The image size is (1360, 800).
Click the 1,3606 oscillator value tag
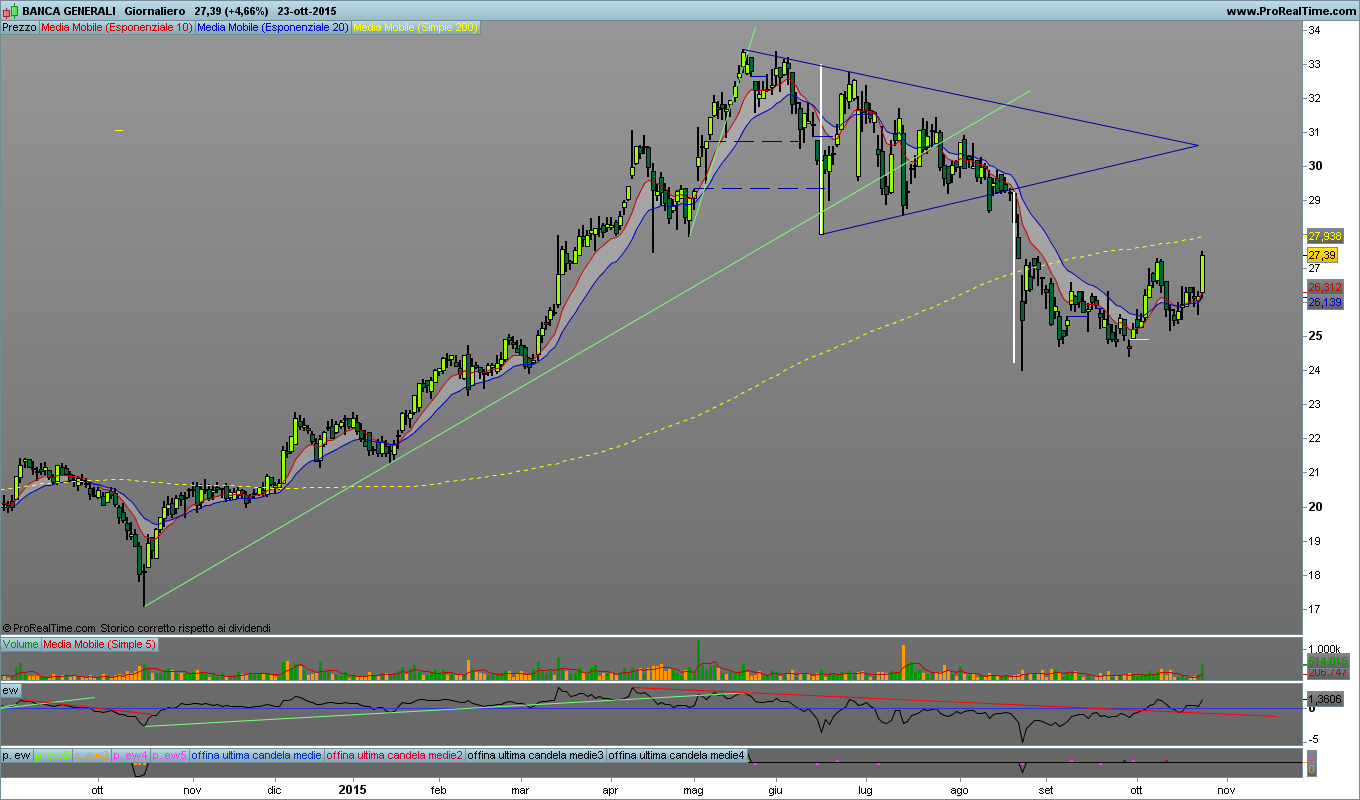click(1324, 699)
